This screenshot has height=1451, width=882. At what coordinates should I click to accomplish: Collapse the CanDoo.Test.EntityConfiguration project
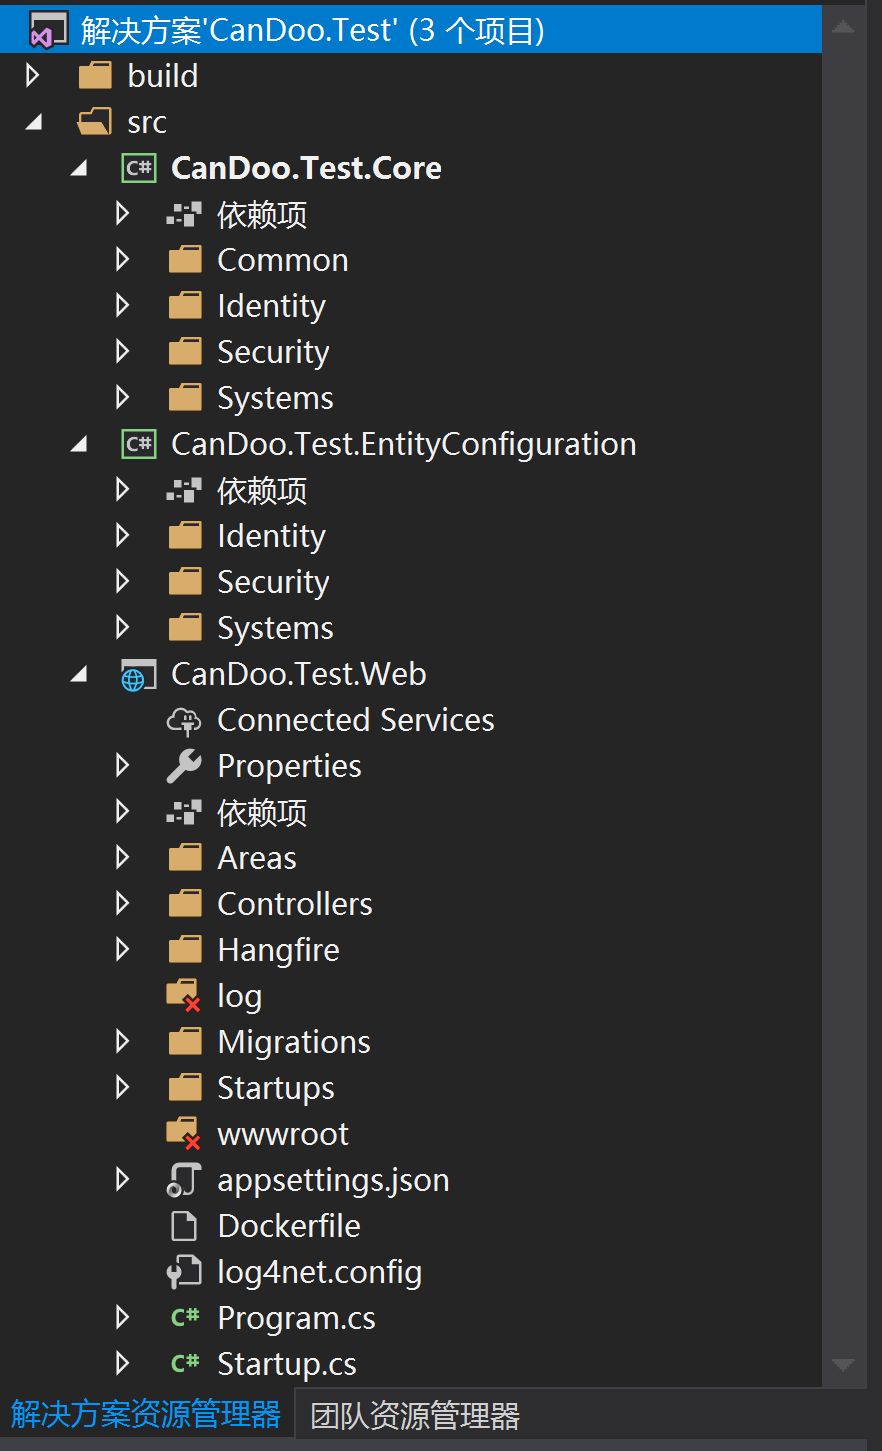(79, 445)
